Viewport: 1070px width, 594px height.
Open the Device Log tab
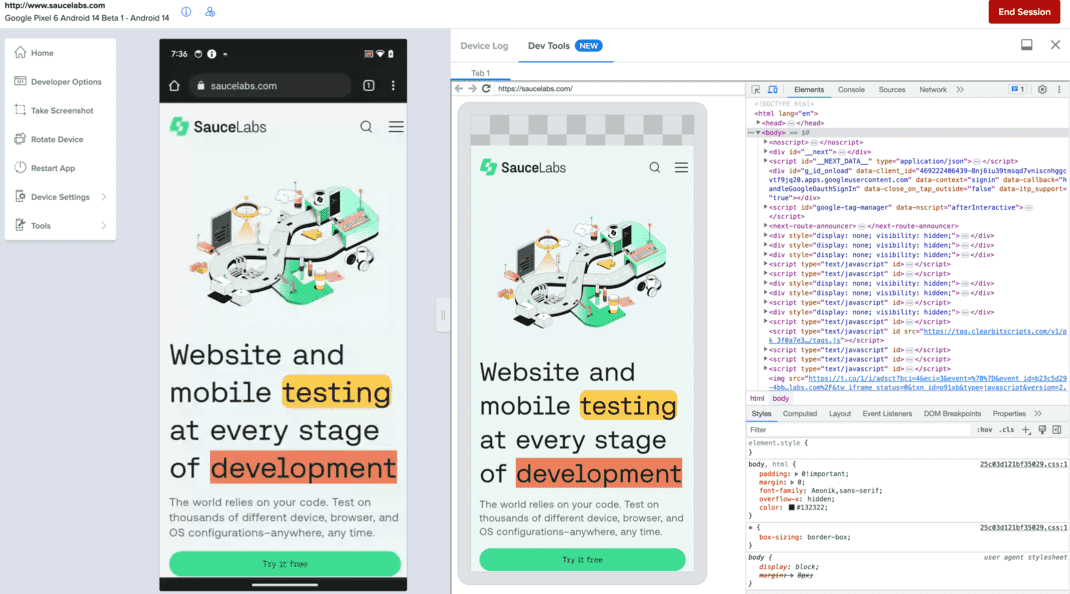483,45
